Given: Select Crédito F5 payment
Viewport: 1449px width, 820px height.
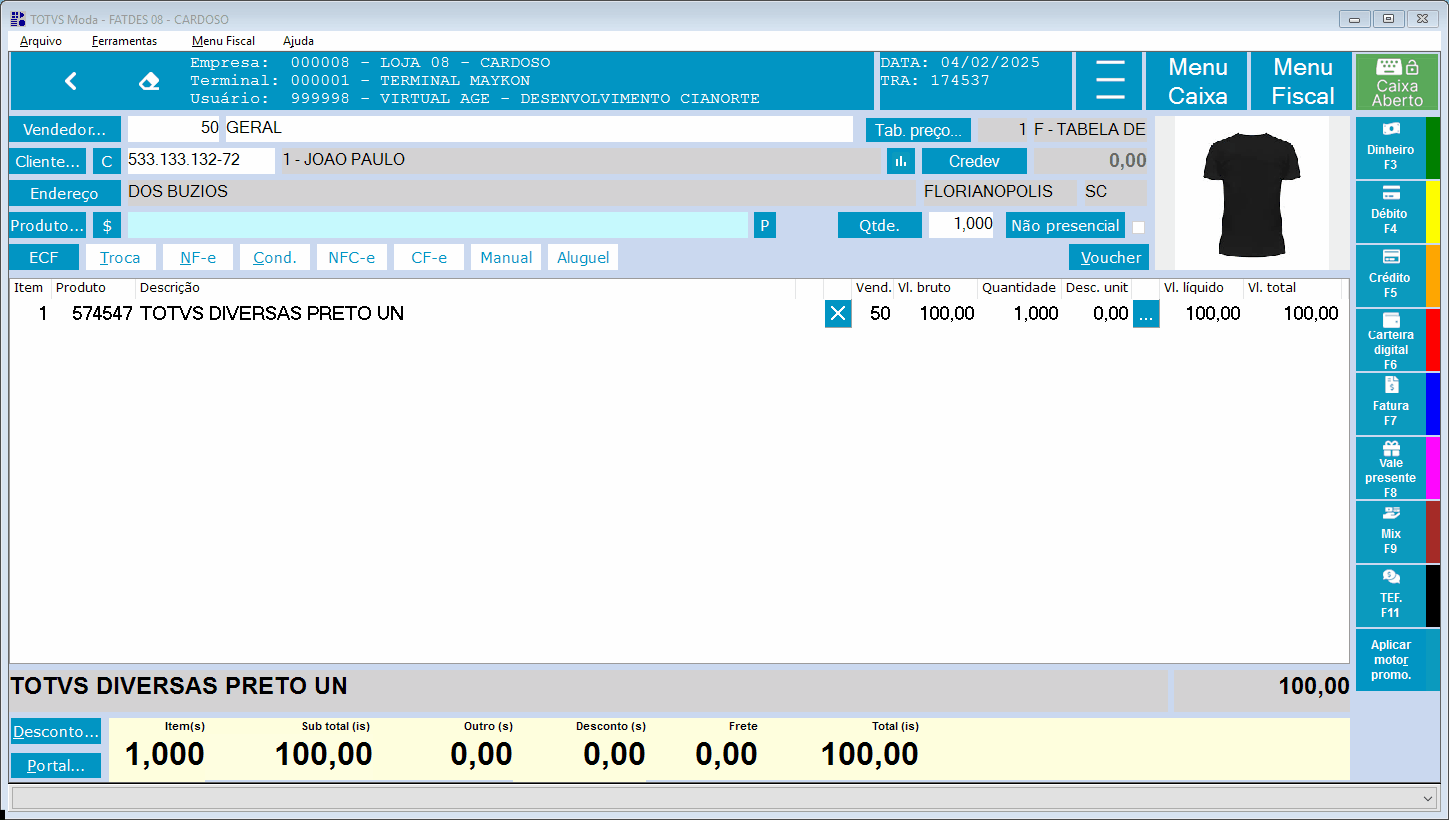Looking at the screenshot, I should coord(1391,276).
